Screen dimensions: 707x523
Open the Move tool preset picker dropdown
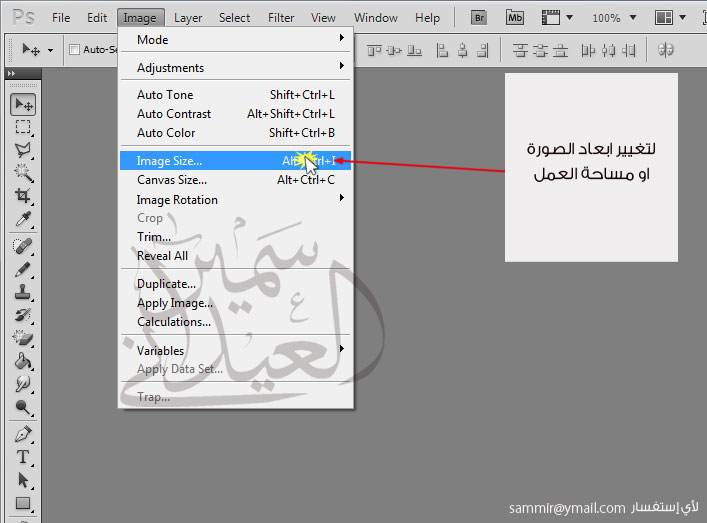point(50,50)
